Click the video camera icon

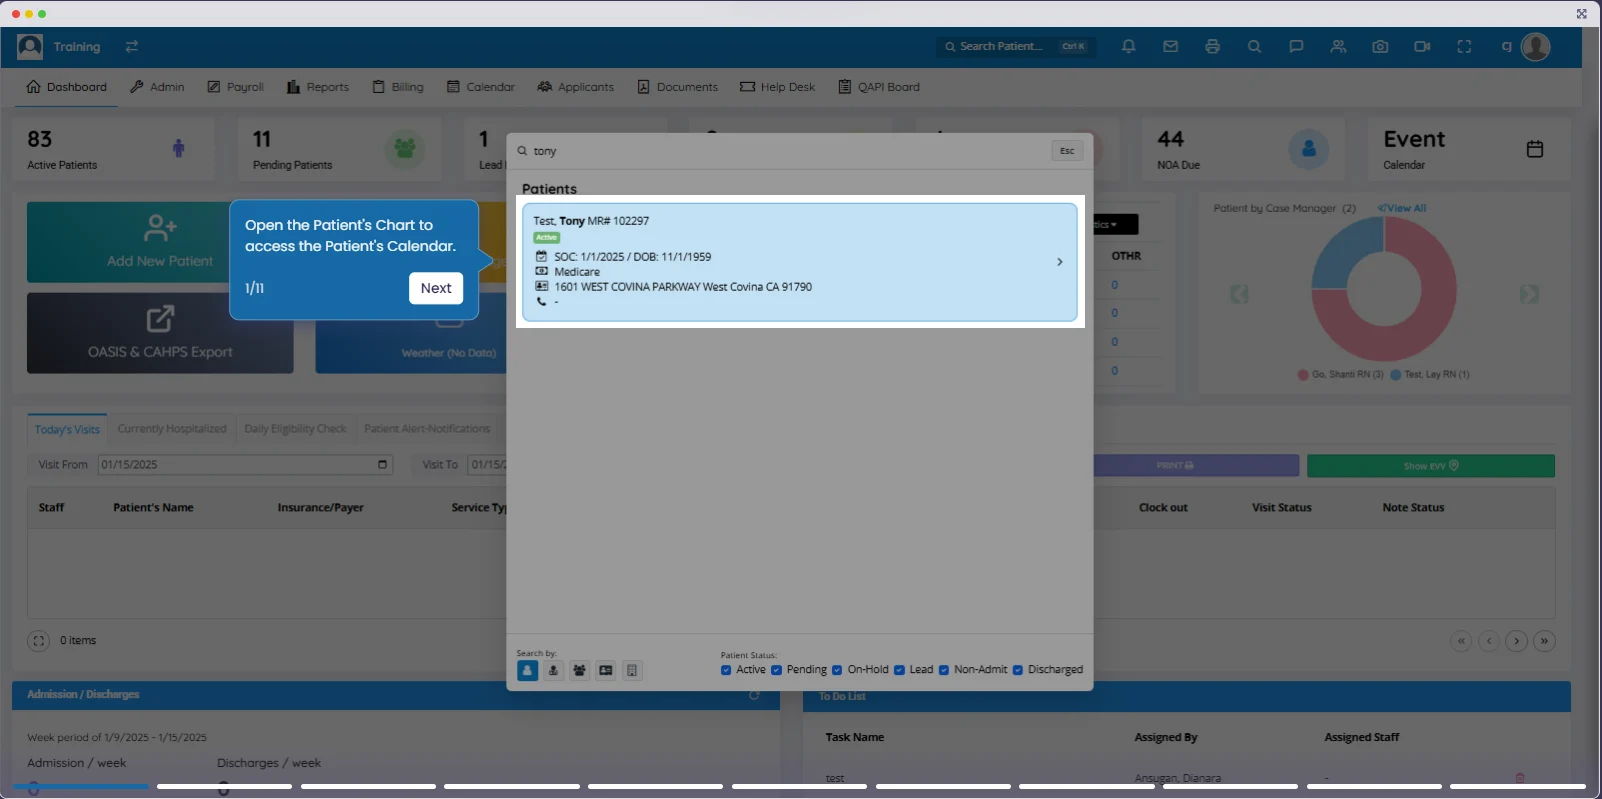pos(1422,46)
